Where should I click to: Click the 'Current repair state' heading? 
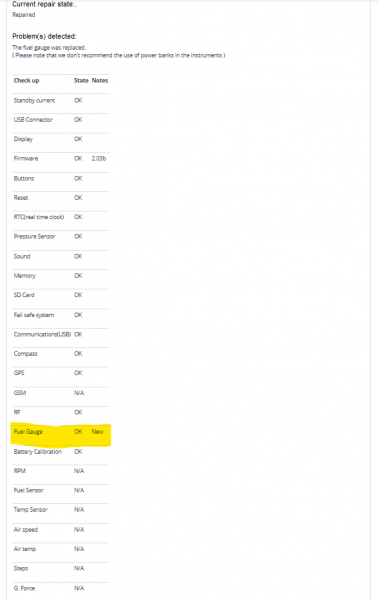[44, 4]
